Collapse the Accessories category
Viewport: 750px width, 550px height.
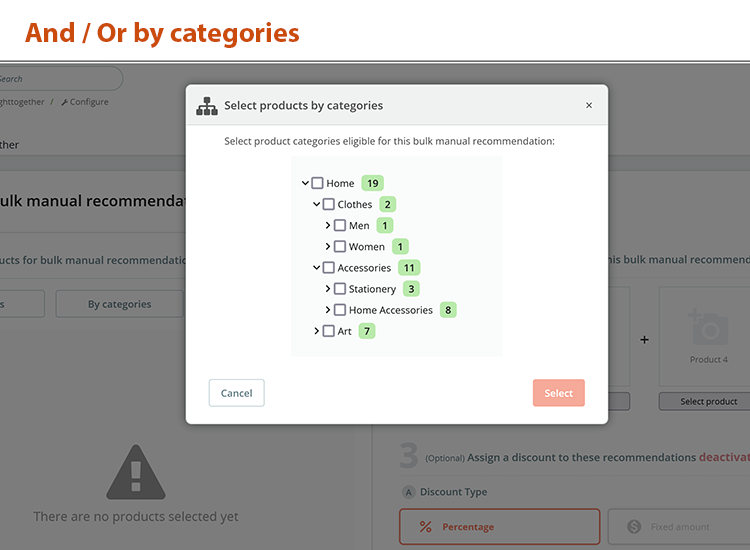[x=317, y=268]
